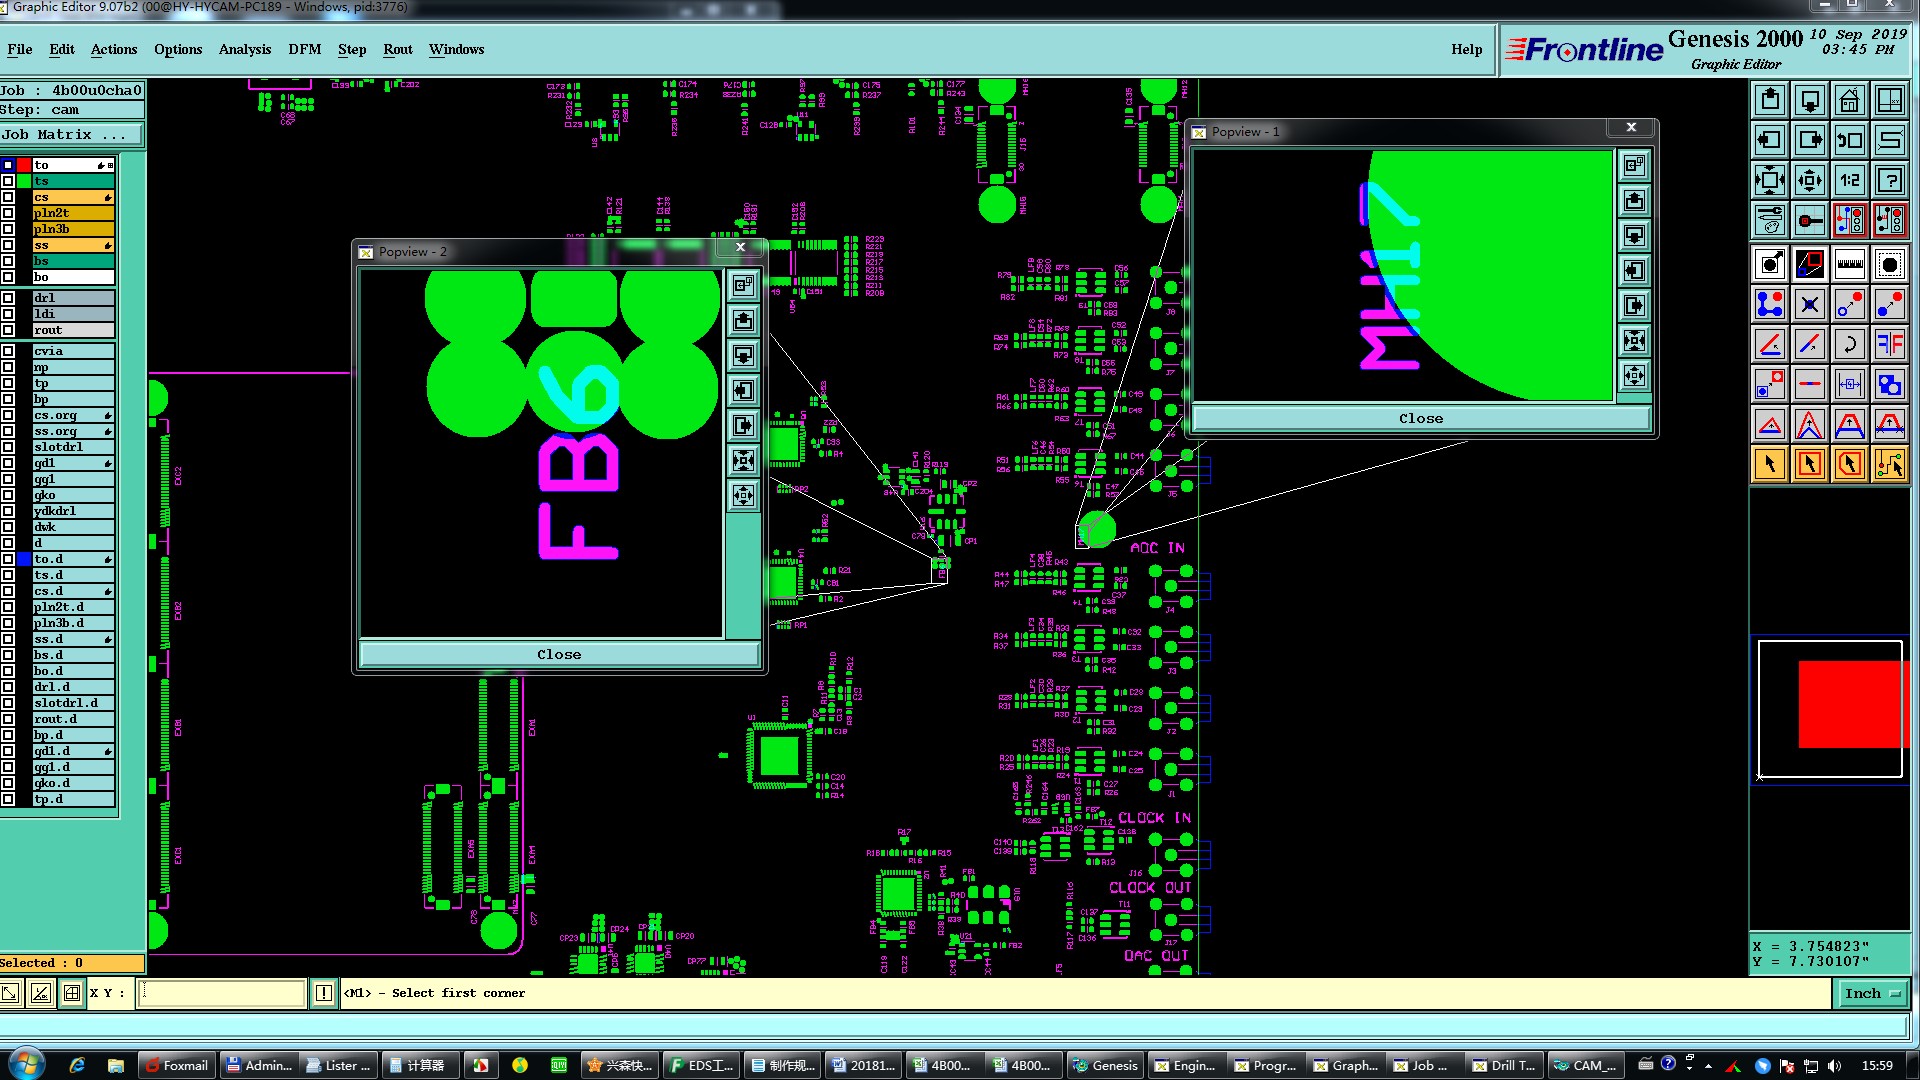Open the DFM menu
This screenshot has height=1080, width=1920.
tap(304, 49)
